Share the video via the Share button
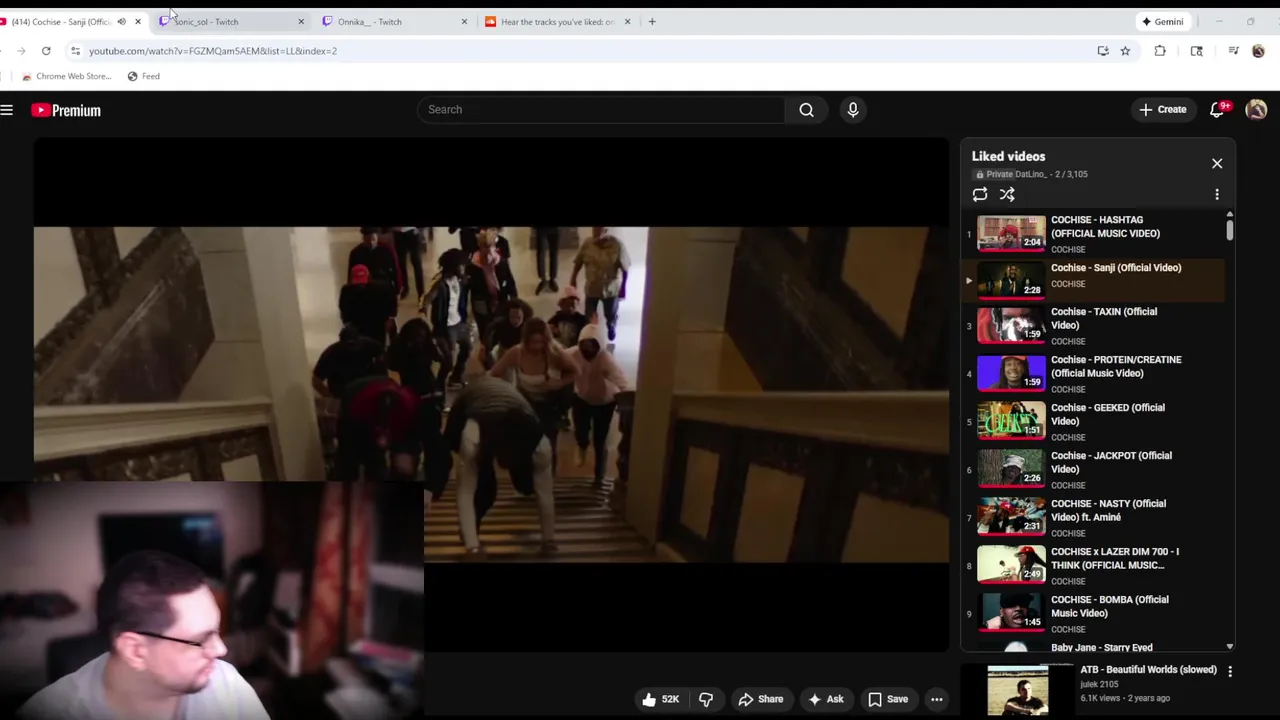This screenshot has height=720, width=1280. click(x=760, y=700)
